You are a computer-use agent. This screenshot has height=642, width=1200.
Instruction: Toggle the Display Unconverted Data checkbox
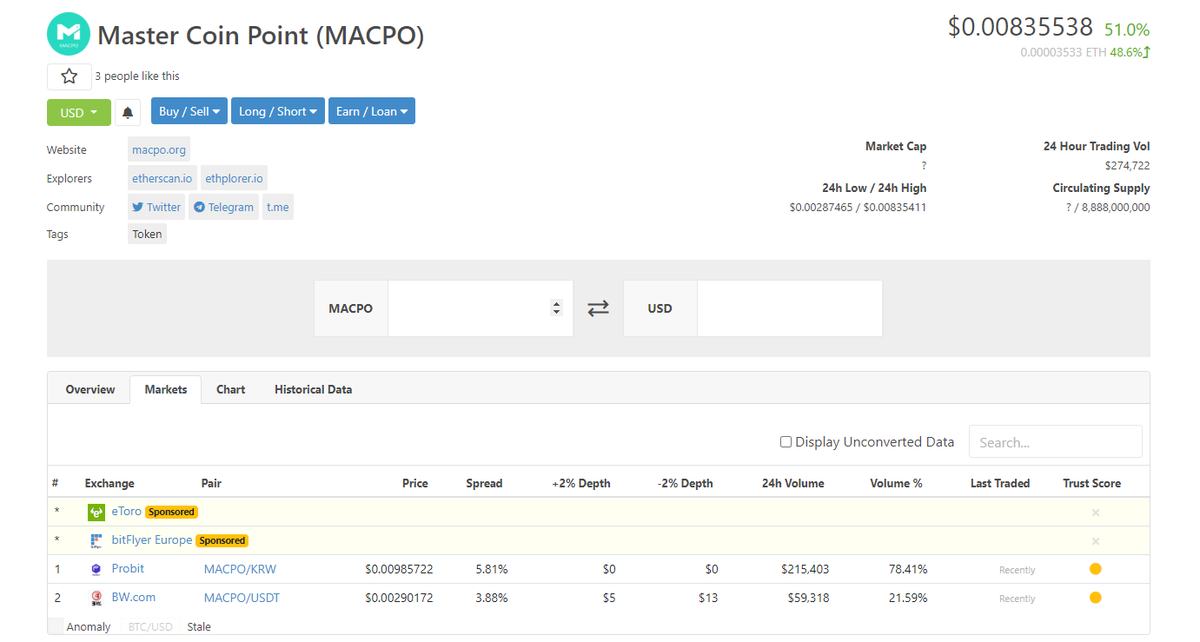click(786, 442)
